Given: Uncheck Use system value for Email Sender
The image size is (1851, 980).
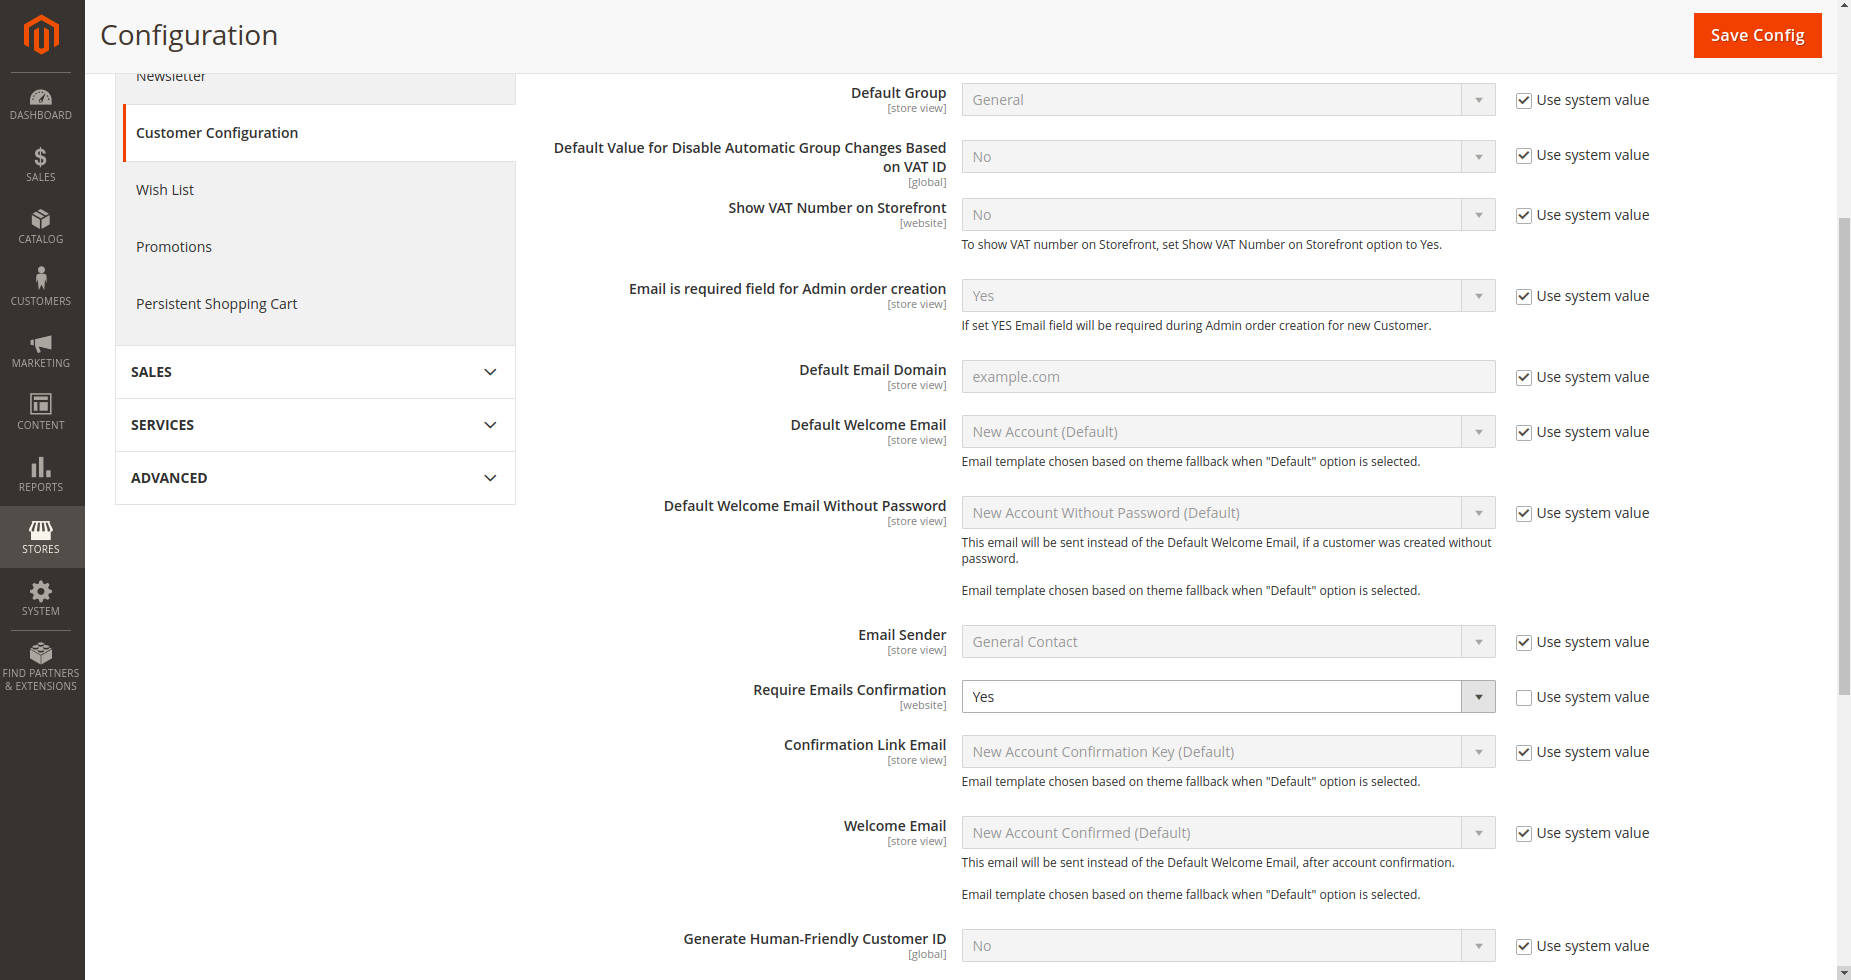Looking at the screenshot, I should [x=1524, y=642].
